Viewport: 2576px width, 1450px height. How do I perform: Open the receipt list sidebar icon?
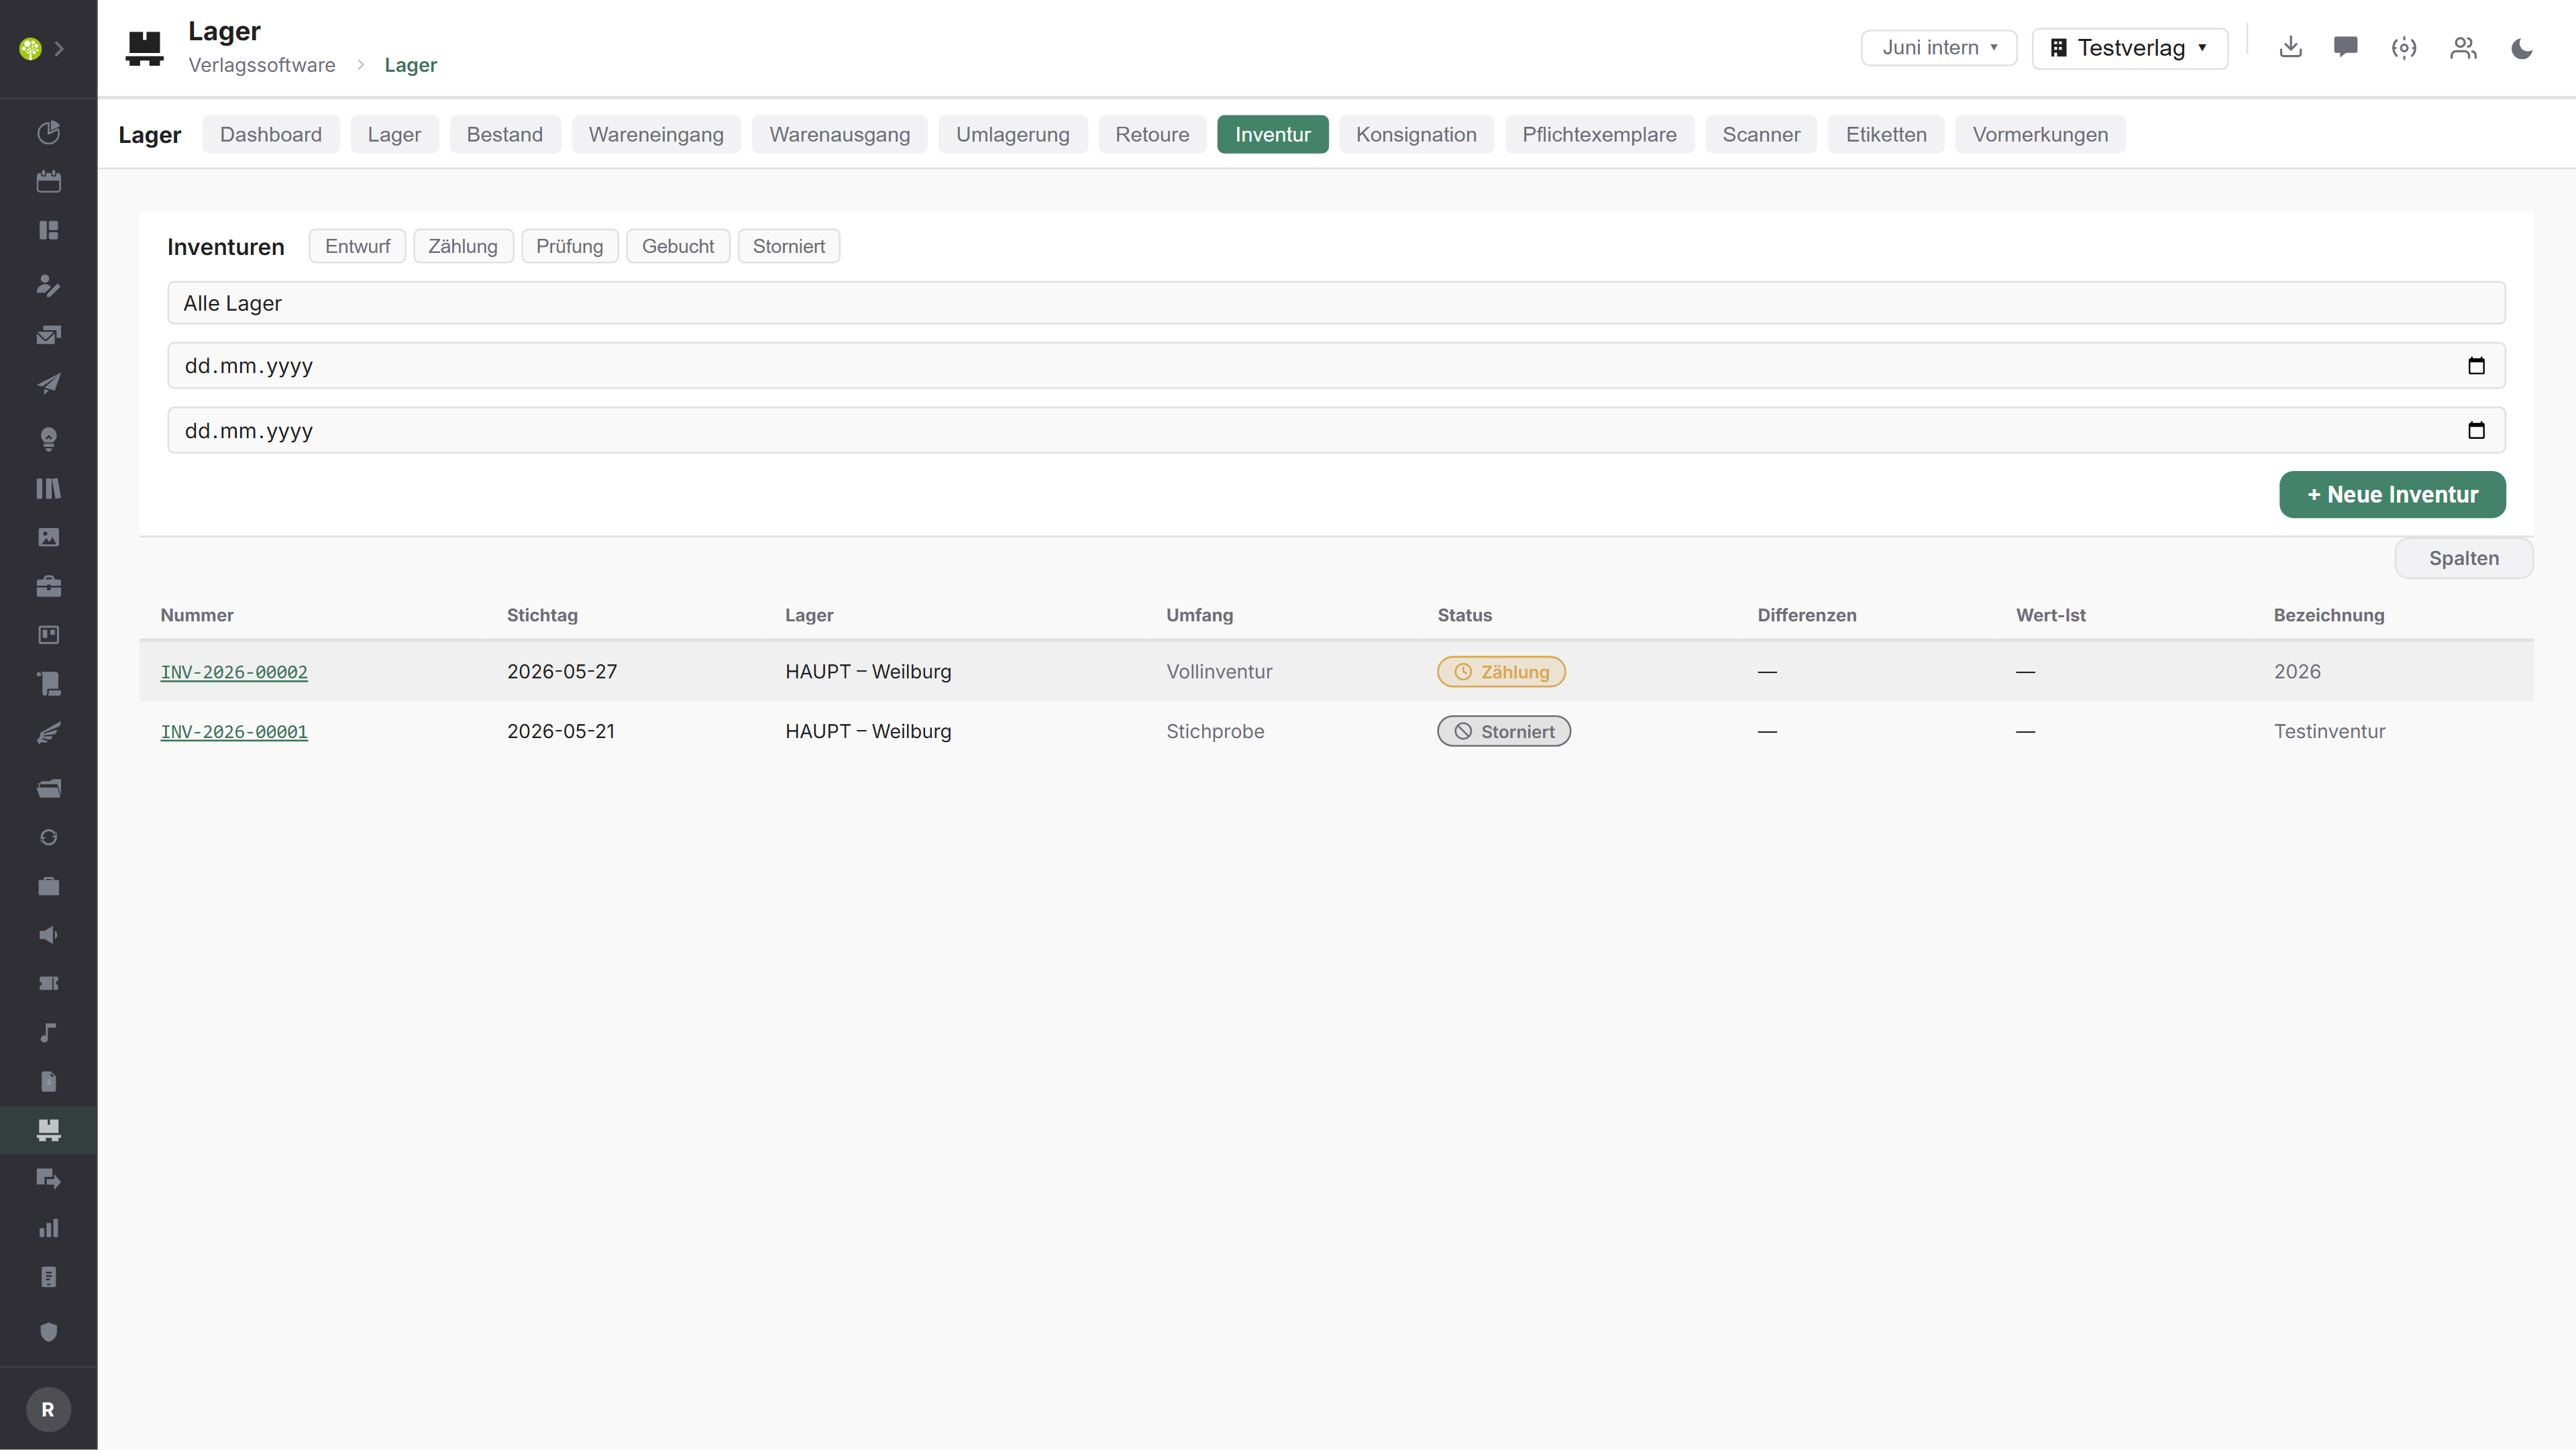[x=48, y=1277]
